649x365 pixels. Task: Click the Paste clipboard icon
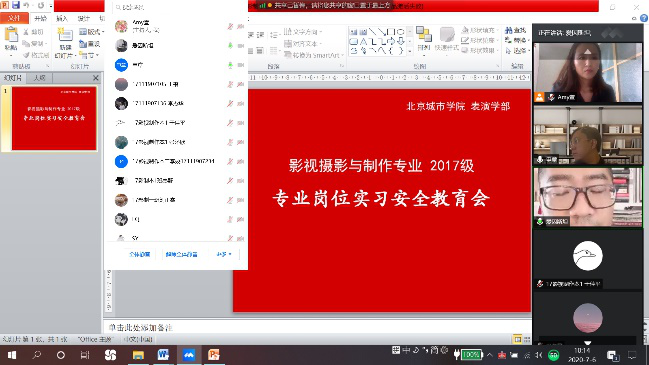click(11, 35)
